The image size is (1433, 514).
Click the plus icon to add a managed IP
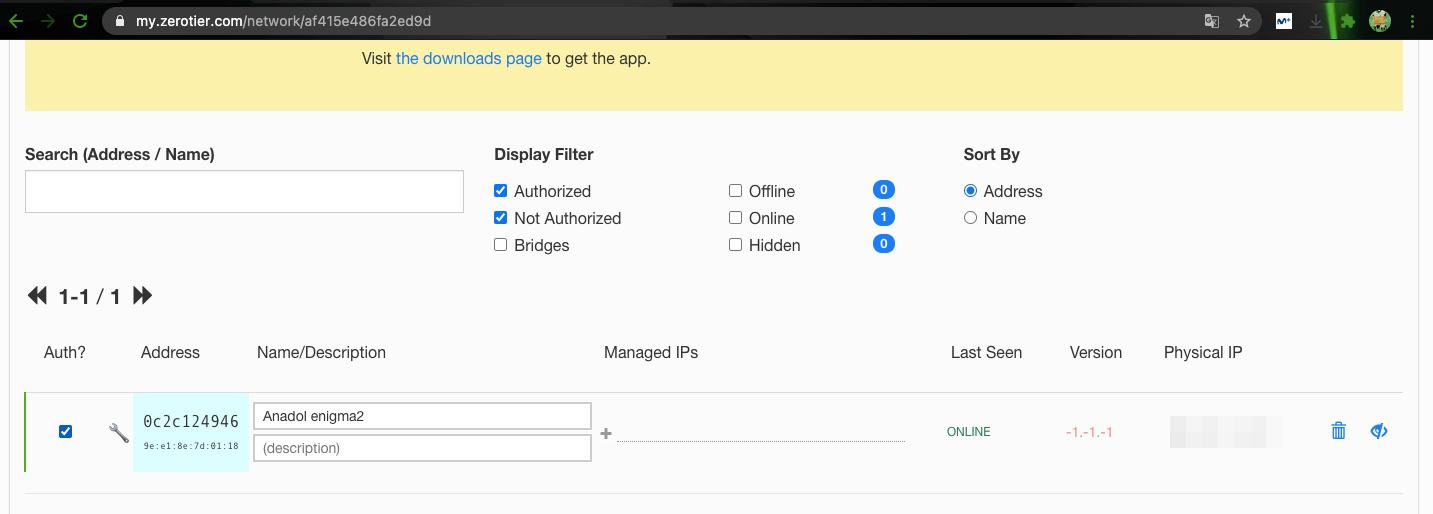(x=605, y=433)
